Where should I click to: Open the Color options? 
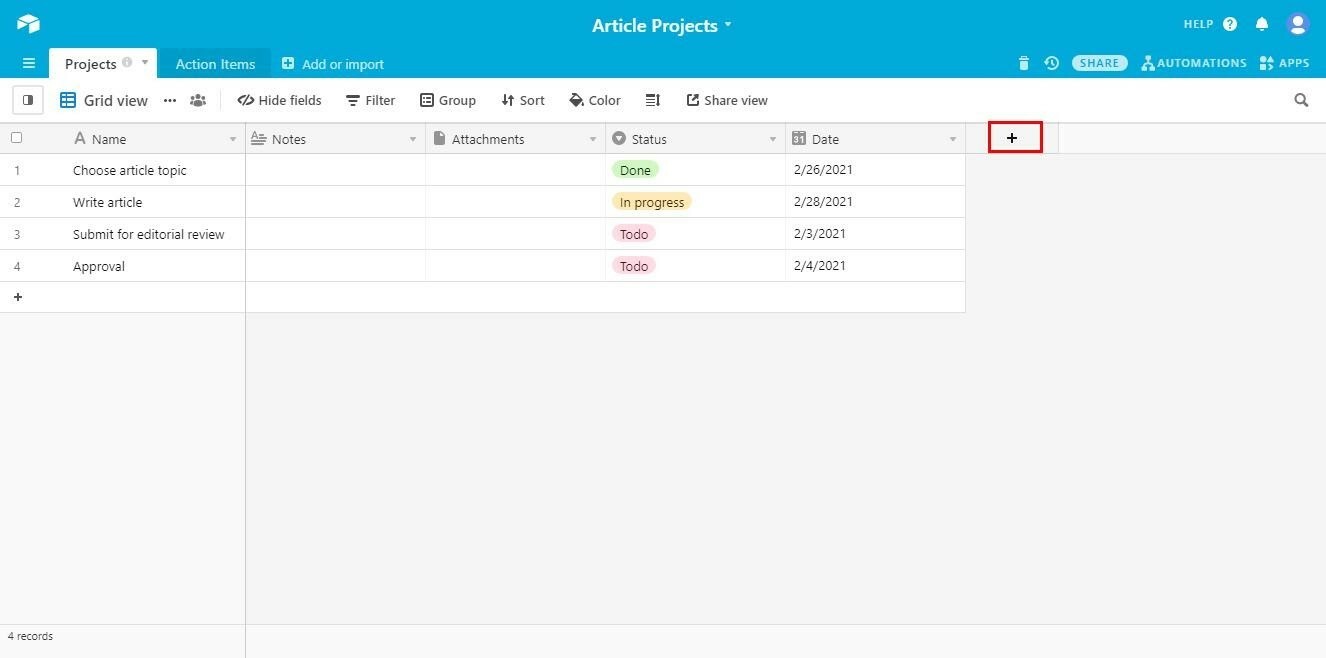(595, 100)
